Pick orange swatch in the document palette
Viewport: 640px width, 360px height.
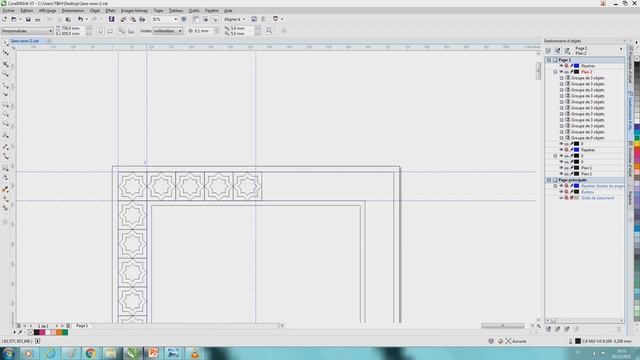(x=59, y=333)
